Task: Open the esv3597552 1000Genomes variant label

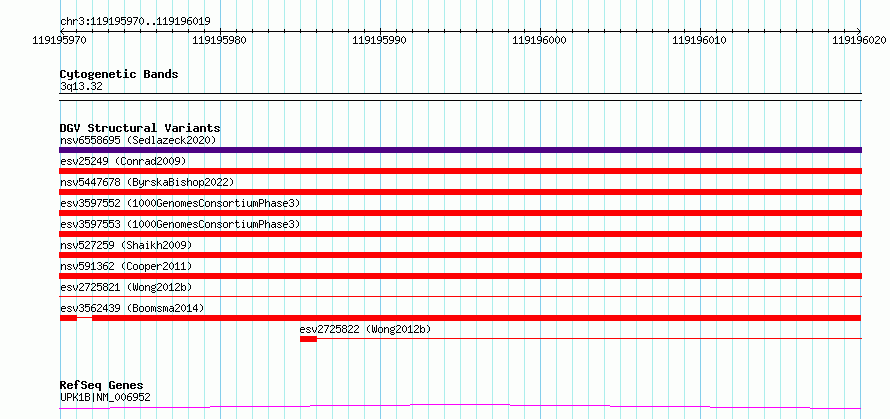Action: point(180,203)
